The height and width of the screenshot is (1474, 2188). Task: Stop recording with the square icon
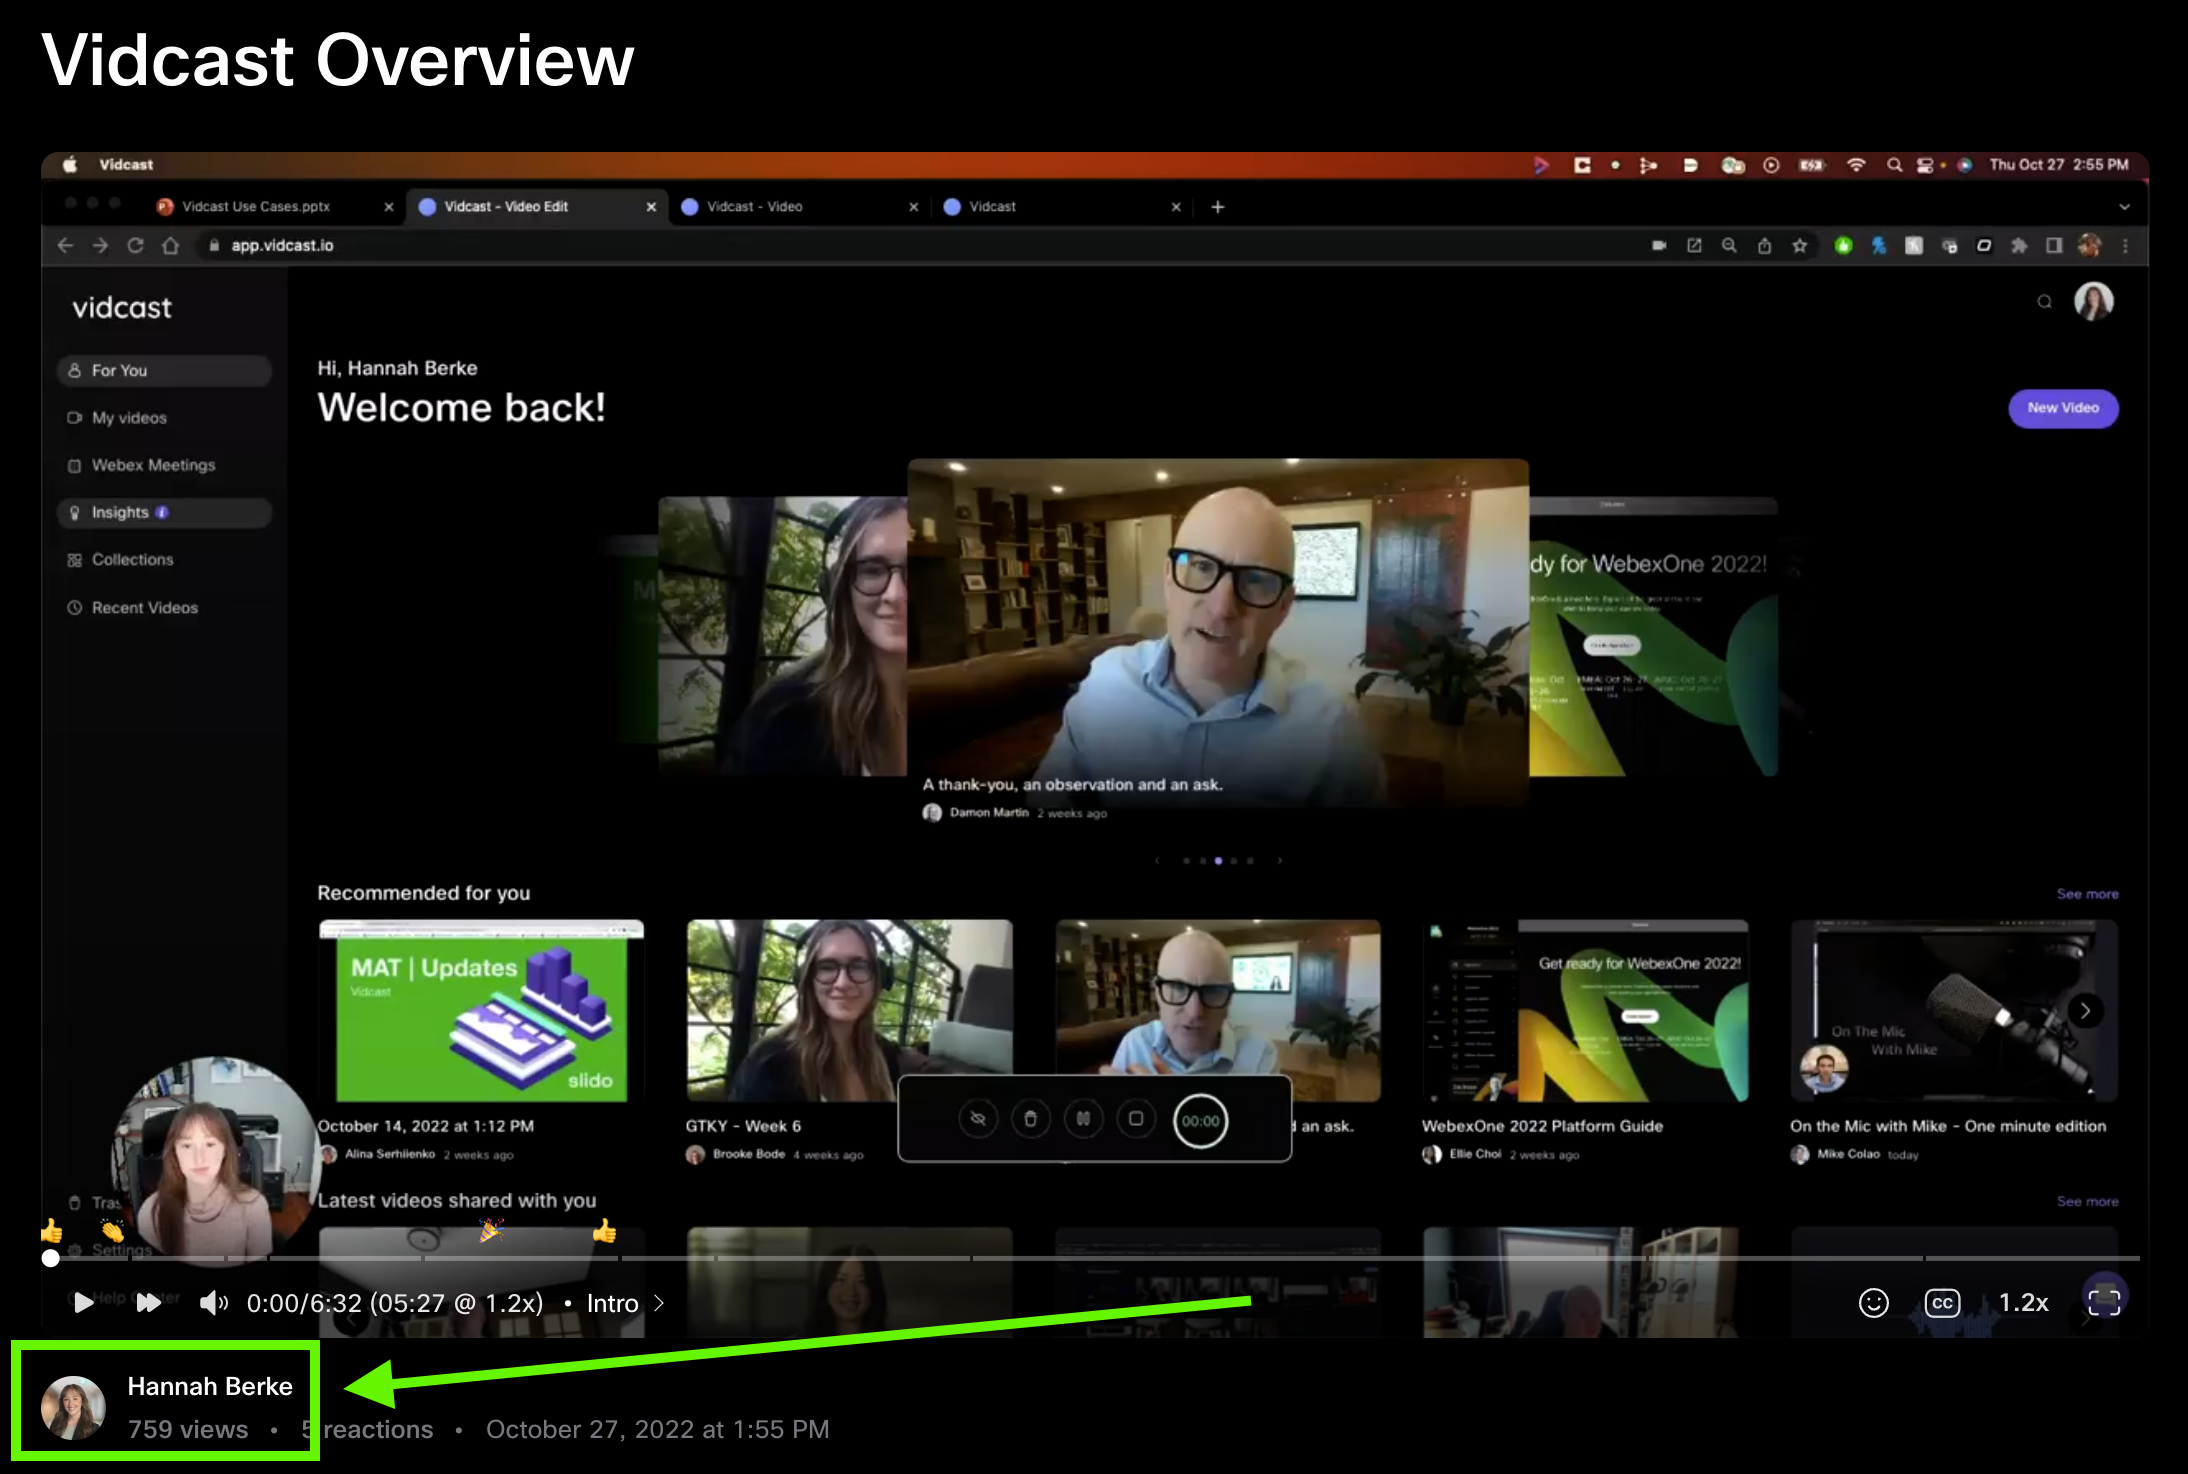(x=1136, y=1120)
